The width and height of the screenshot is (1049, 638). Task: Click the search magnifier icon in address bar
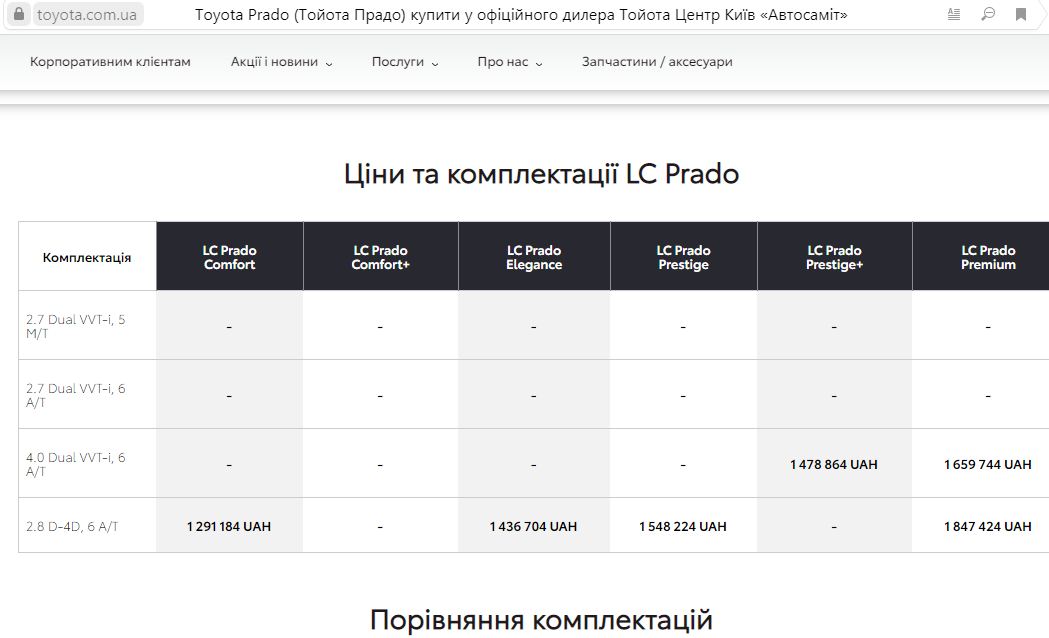pos(987,15)
